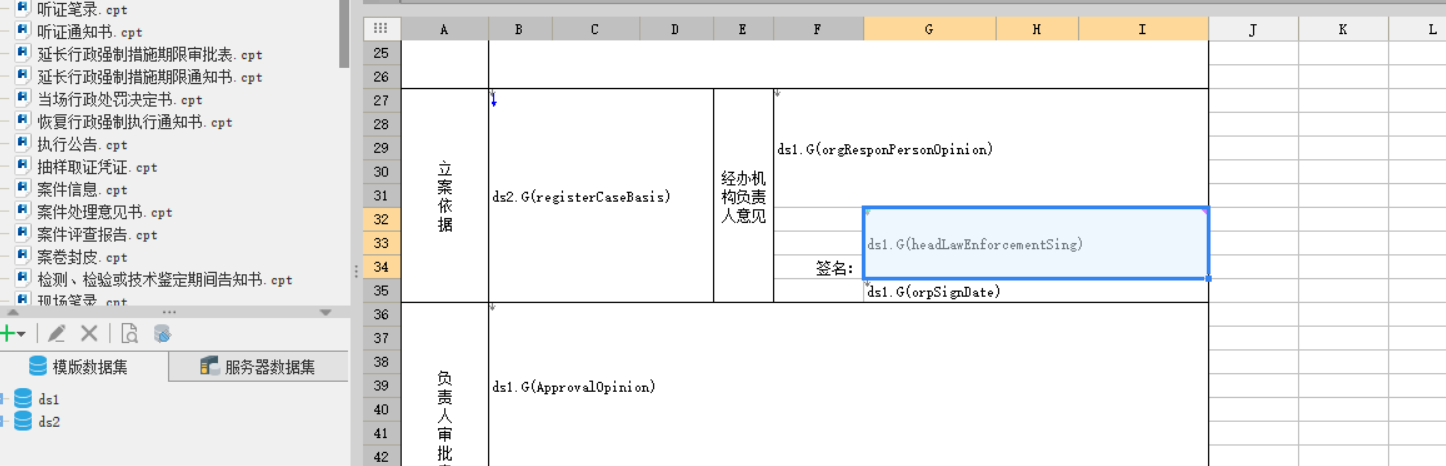The width and height of the screenshot is (1446, 466).
Task: Select the ds1 dataset icon
Action: (x=23, y=399)
